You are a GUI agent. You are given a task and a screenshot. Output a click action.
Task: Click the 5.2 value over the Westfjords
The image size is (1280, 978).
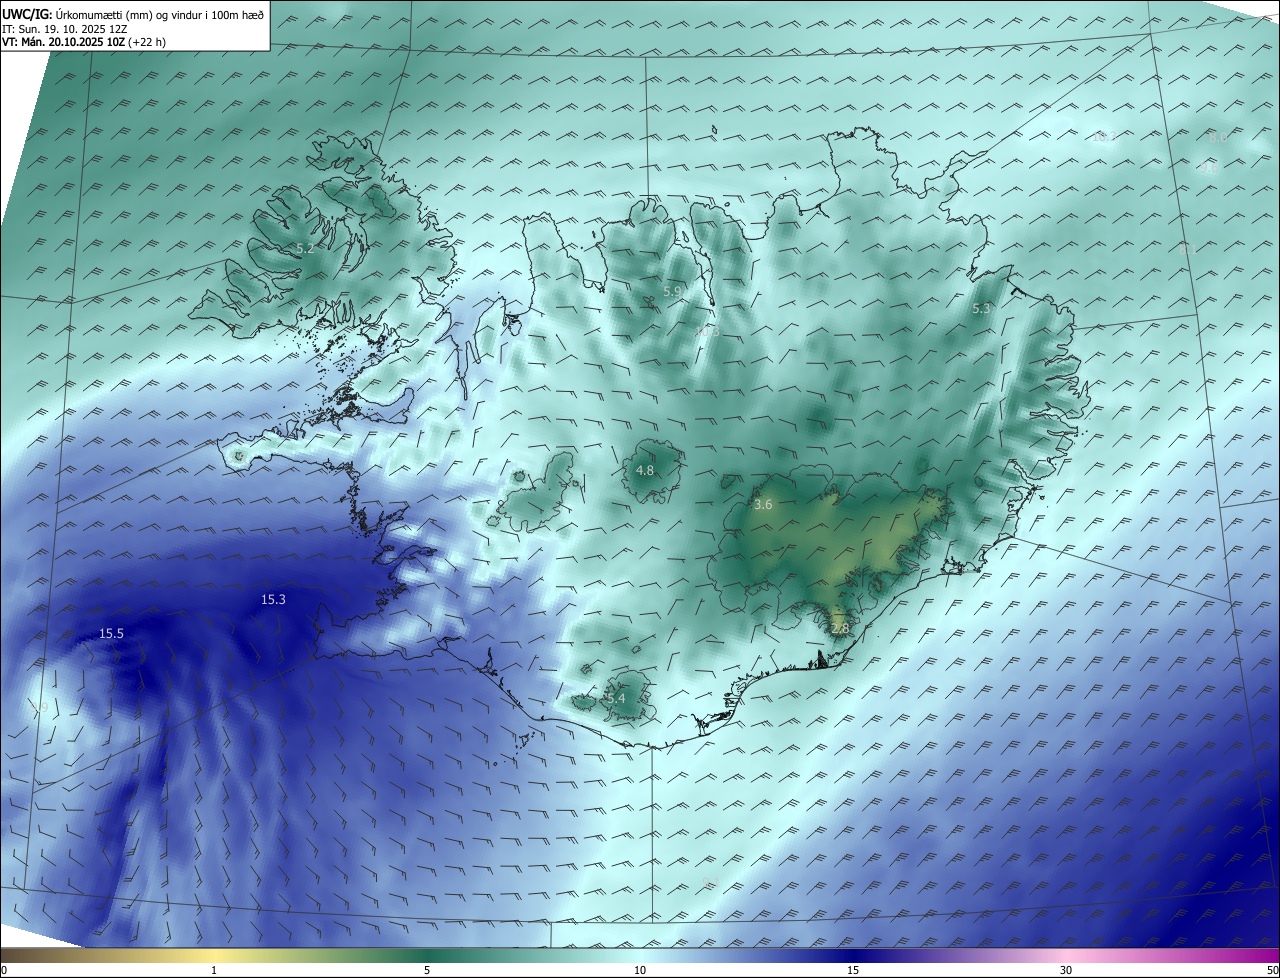pyautogui.click(x=305, y=248)
